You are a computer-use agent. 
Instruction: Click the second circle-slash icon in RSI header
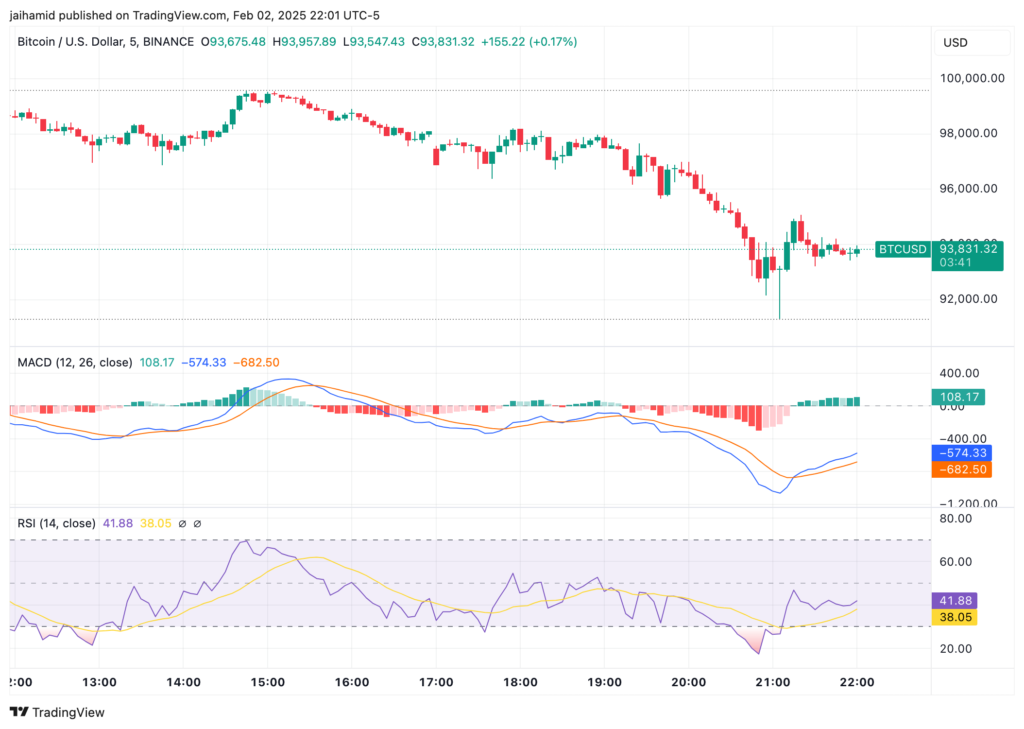[x=198, y=523]
